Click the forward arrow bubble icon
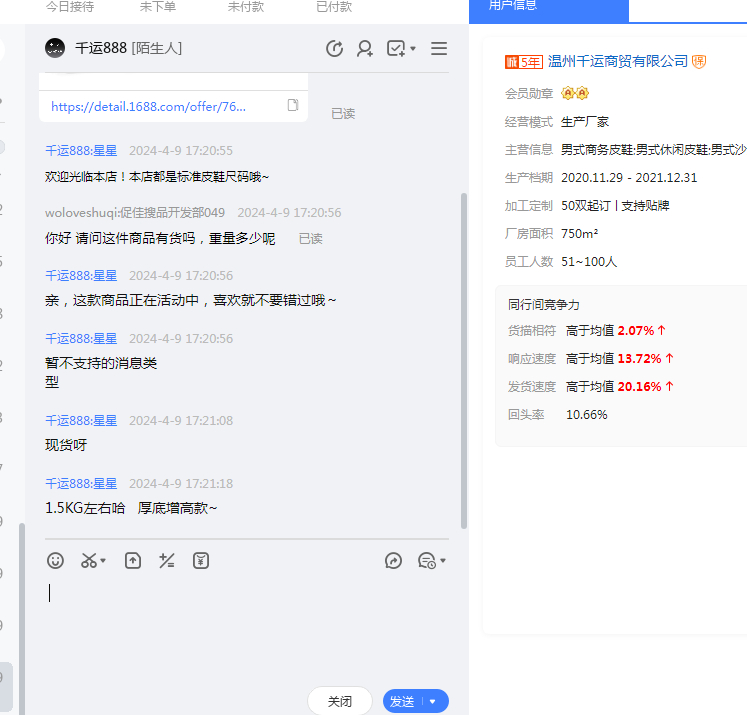The image size is (747, 715). (393, 561)
